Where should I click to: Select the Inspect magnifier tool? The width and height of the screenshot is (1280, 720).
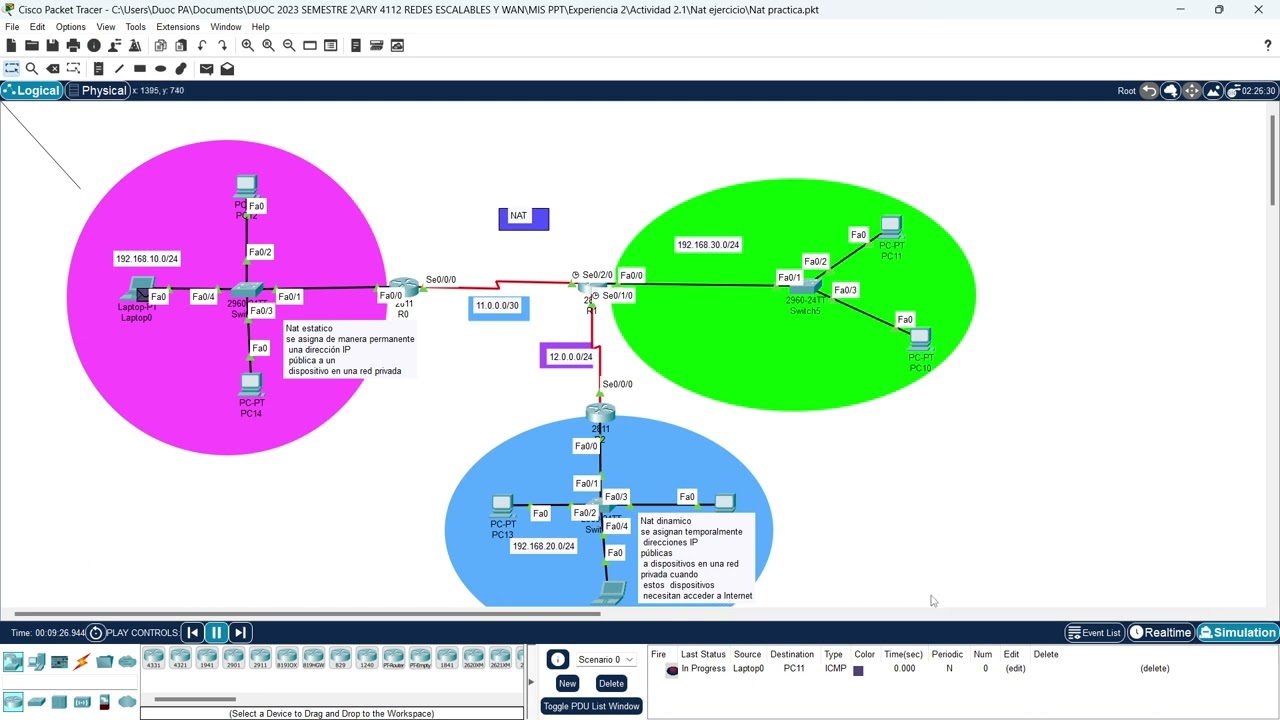(x=32, y=69)
